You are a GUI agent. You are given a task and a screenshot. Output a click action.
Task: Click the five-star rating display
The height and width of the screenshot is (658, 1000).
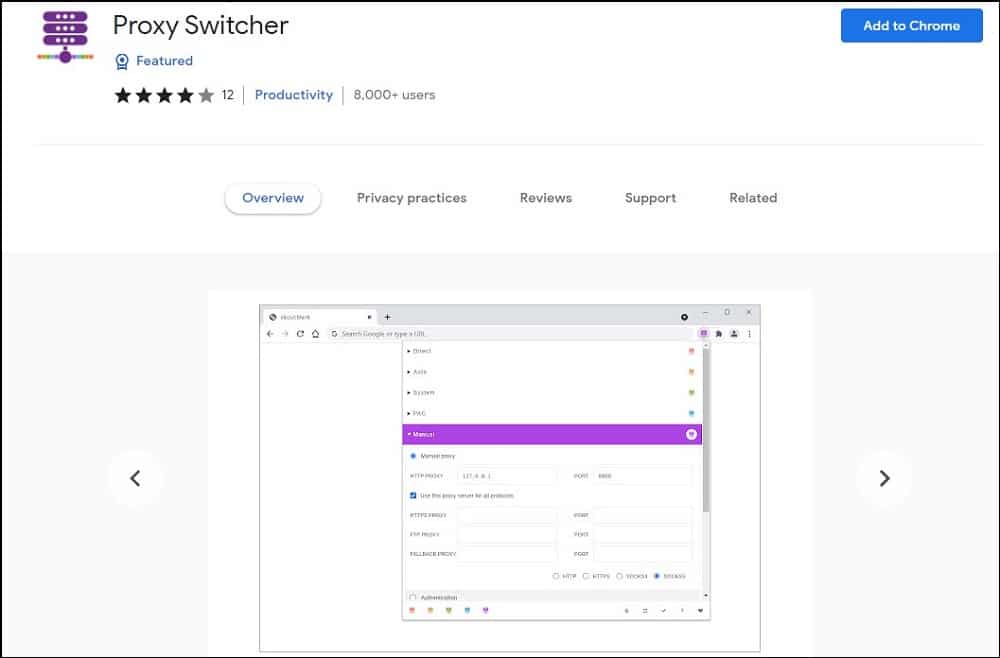(x=164, y=95)
